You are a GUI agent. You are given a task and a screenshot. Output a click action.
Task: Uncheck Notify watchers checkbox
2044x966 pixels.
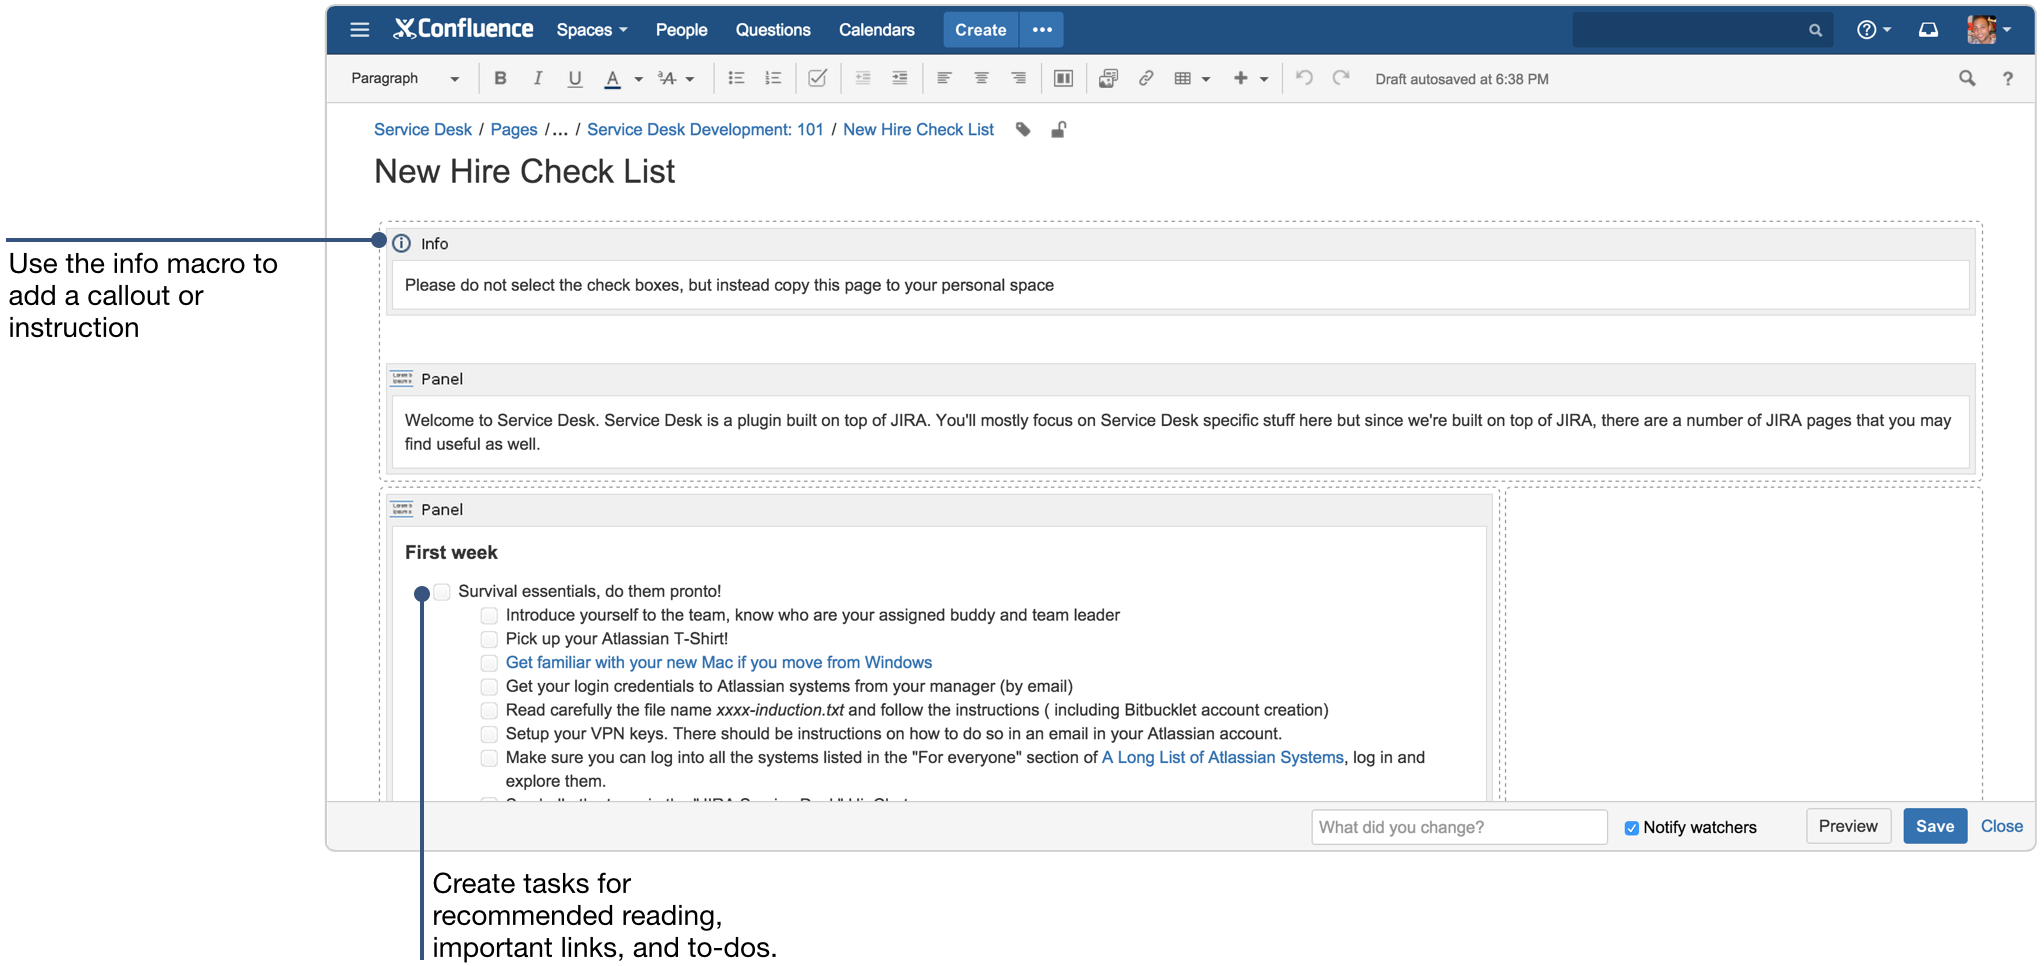pyautogui.click(x=1631, y=828)
